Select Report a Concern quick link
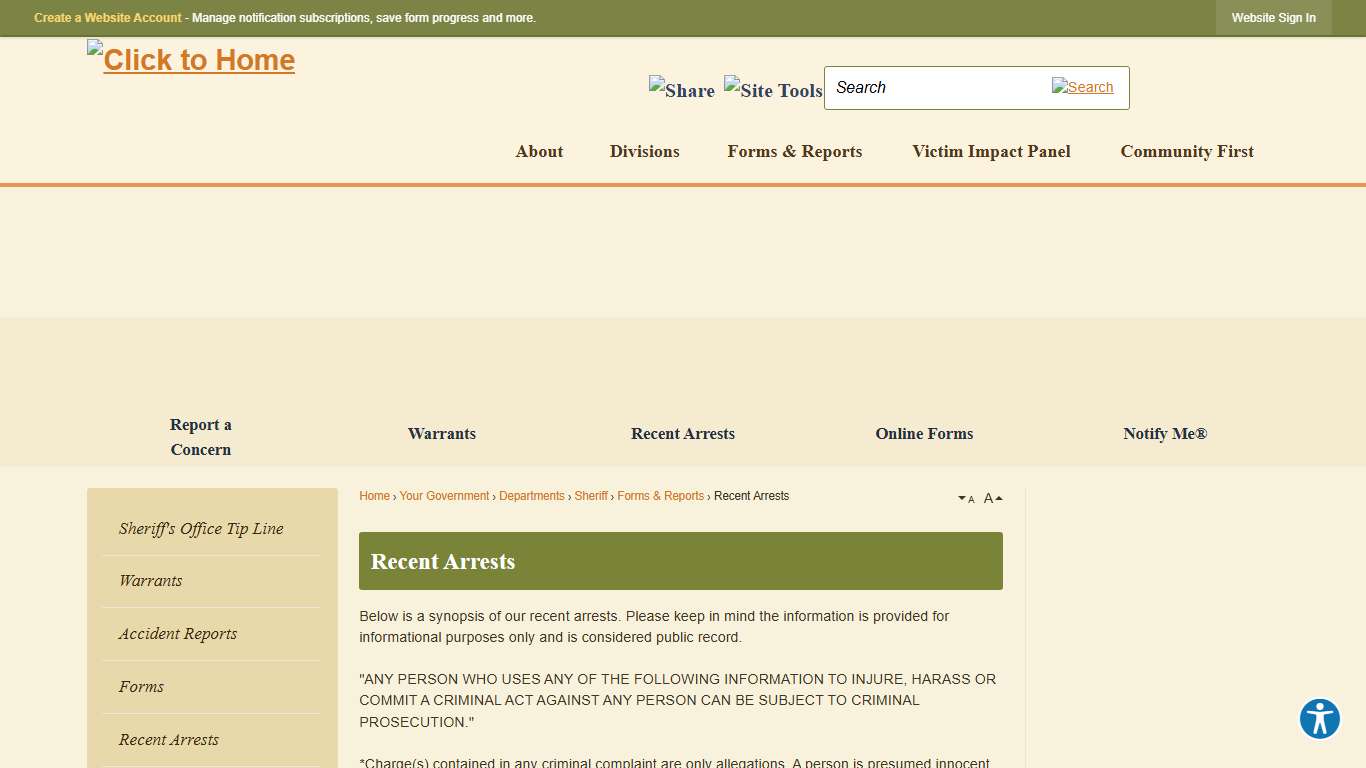The height and width of the screenshot is (768, 1366). 201,437
